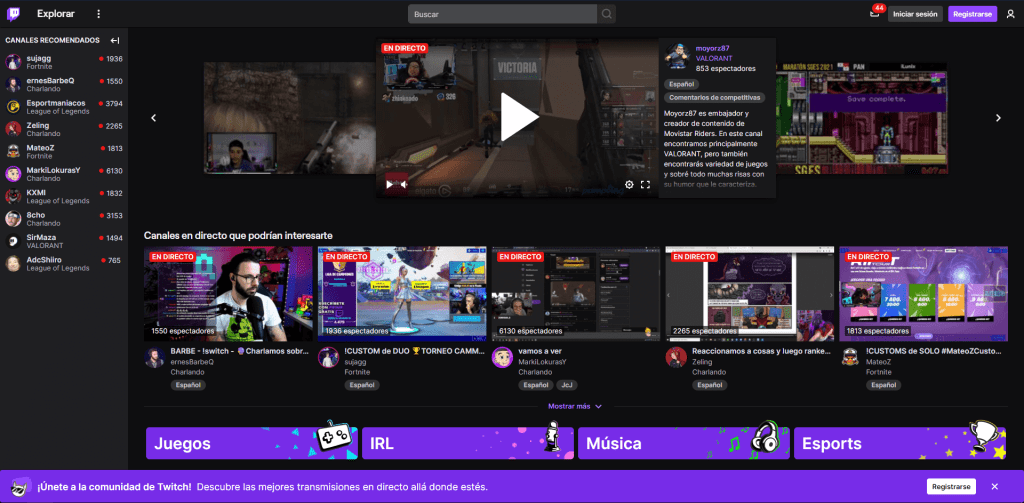Select sidebar row SirMaza VALORANT

click(x=64, y=241)
